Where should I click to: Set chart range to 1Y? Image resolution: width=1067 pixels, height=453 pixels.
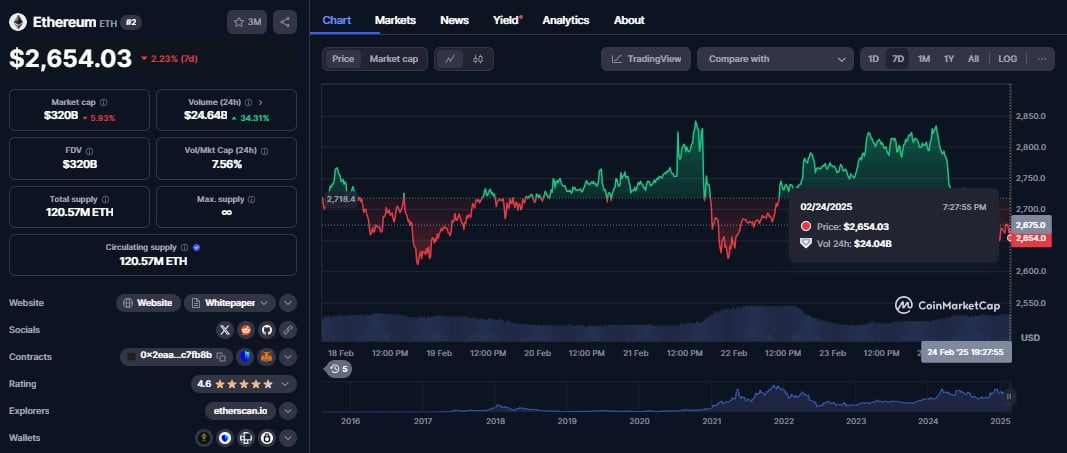[x=949, y=59]
